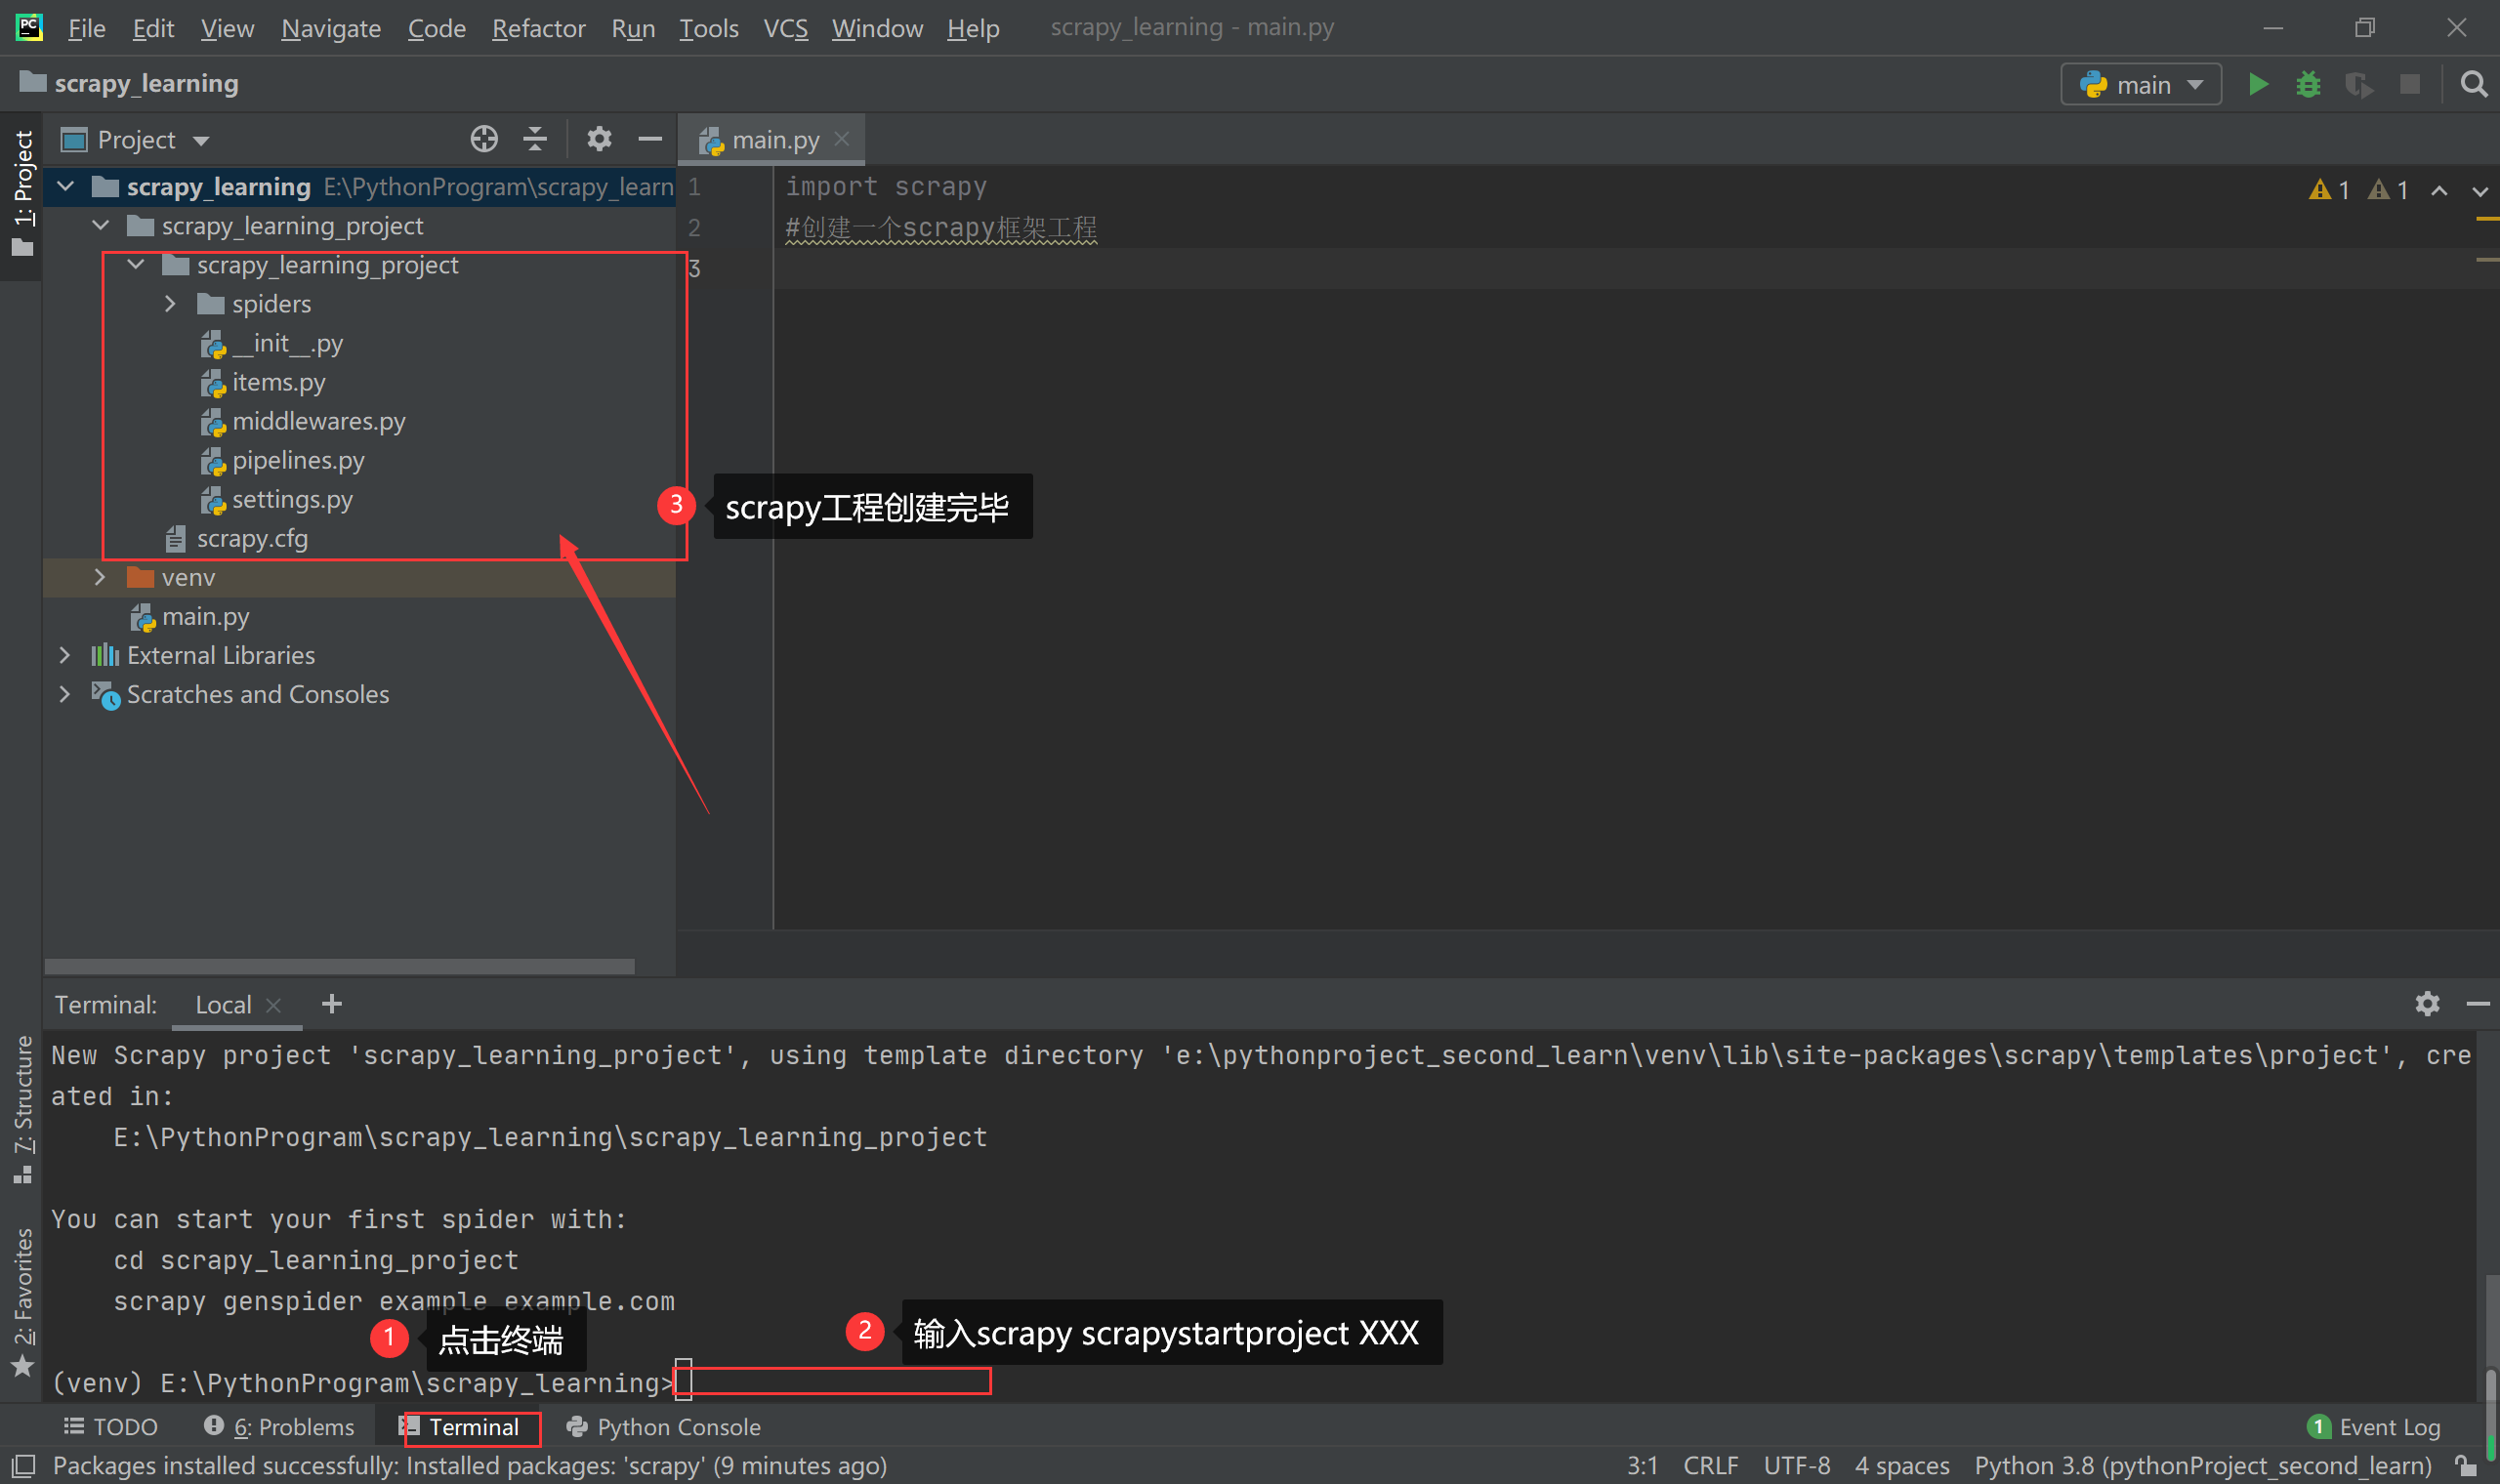Viewport: 2500px width, 1484px height.
Task: Click the PyCharm logo icon
Action: (29, 27)
